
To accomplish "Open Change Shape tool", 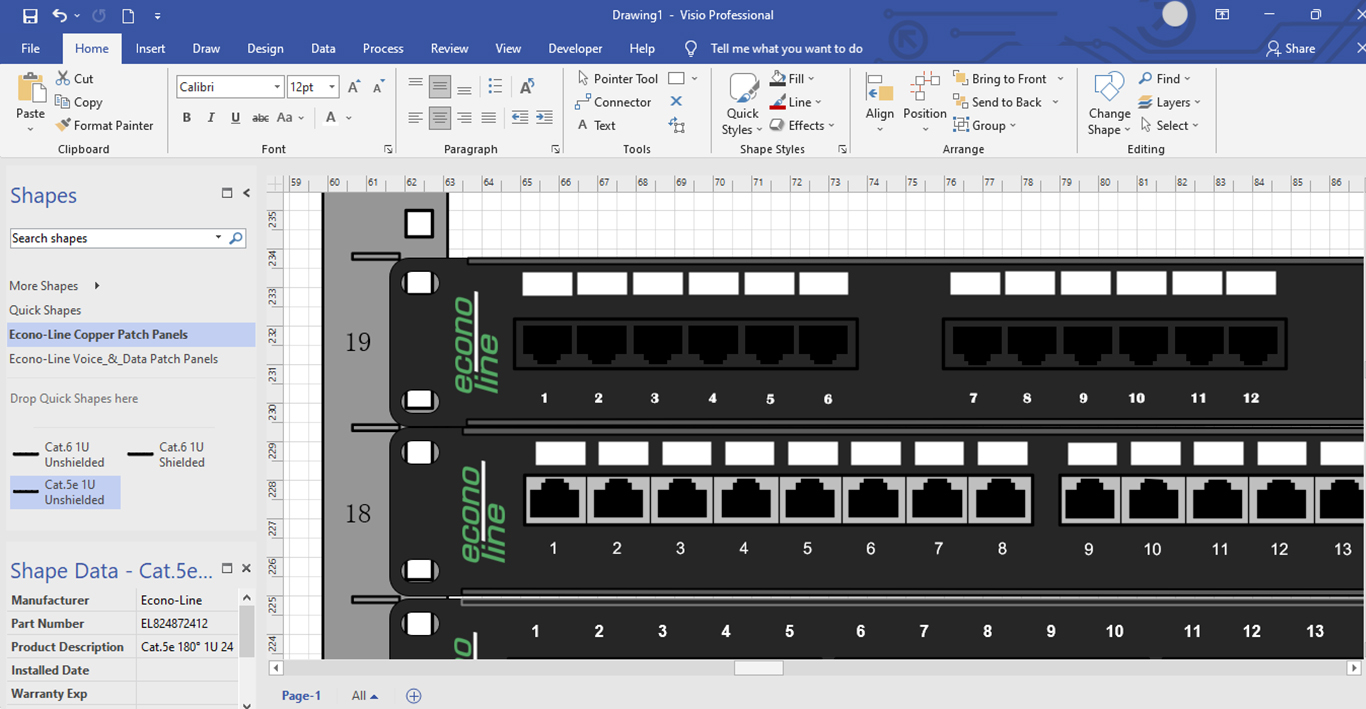I will click(x=1109, y=104).
